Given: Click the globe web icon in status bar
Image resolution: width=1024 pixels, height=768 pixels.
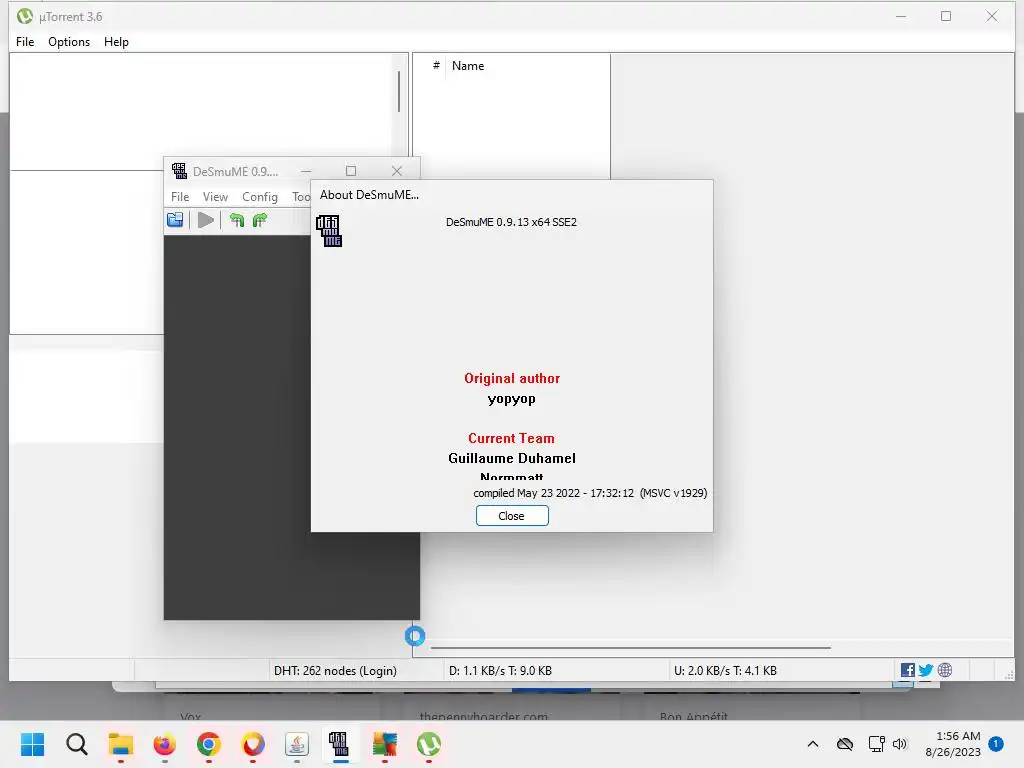Looking at the screenshot, I should [944, 670].
